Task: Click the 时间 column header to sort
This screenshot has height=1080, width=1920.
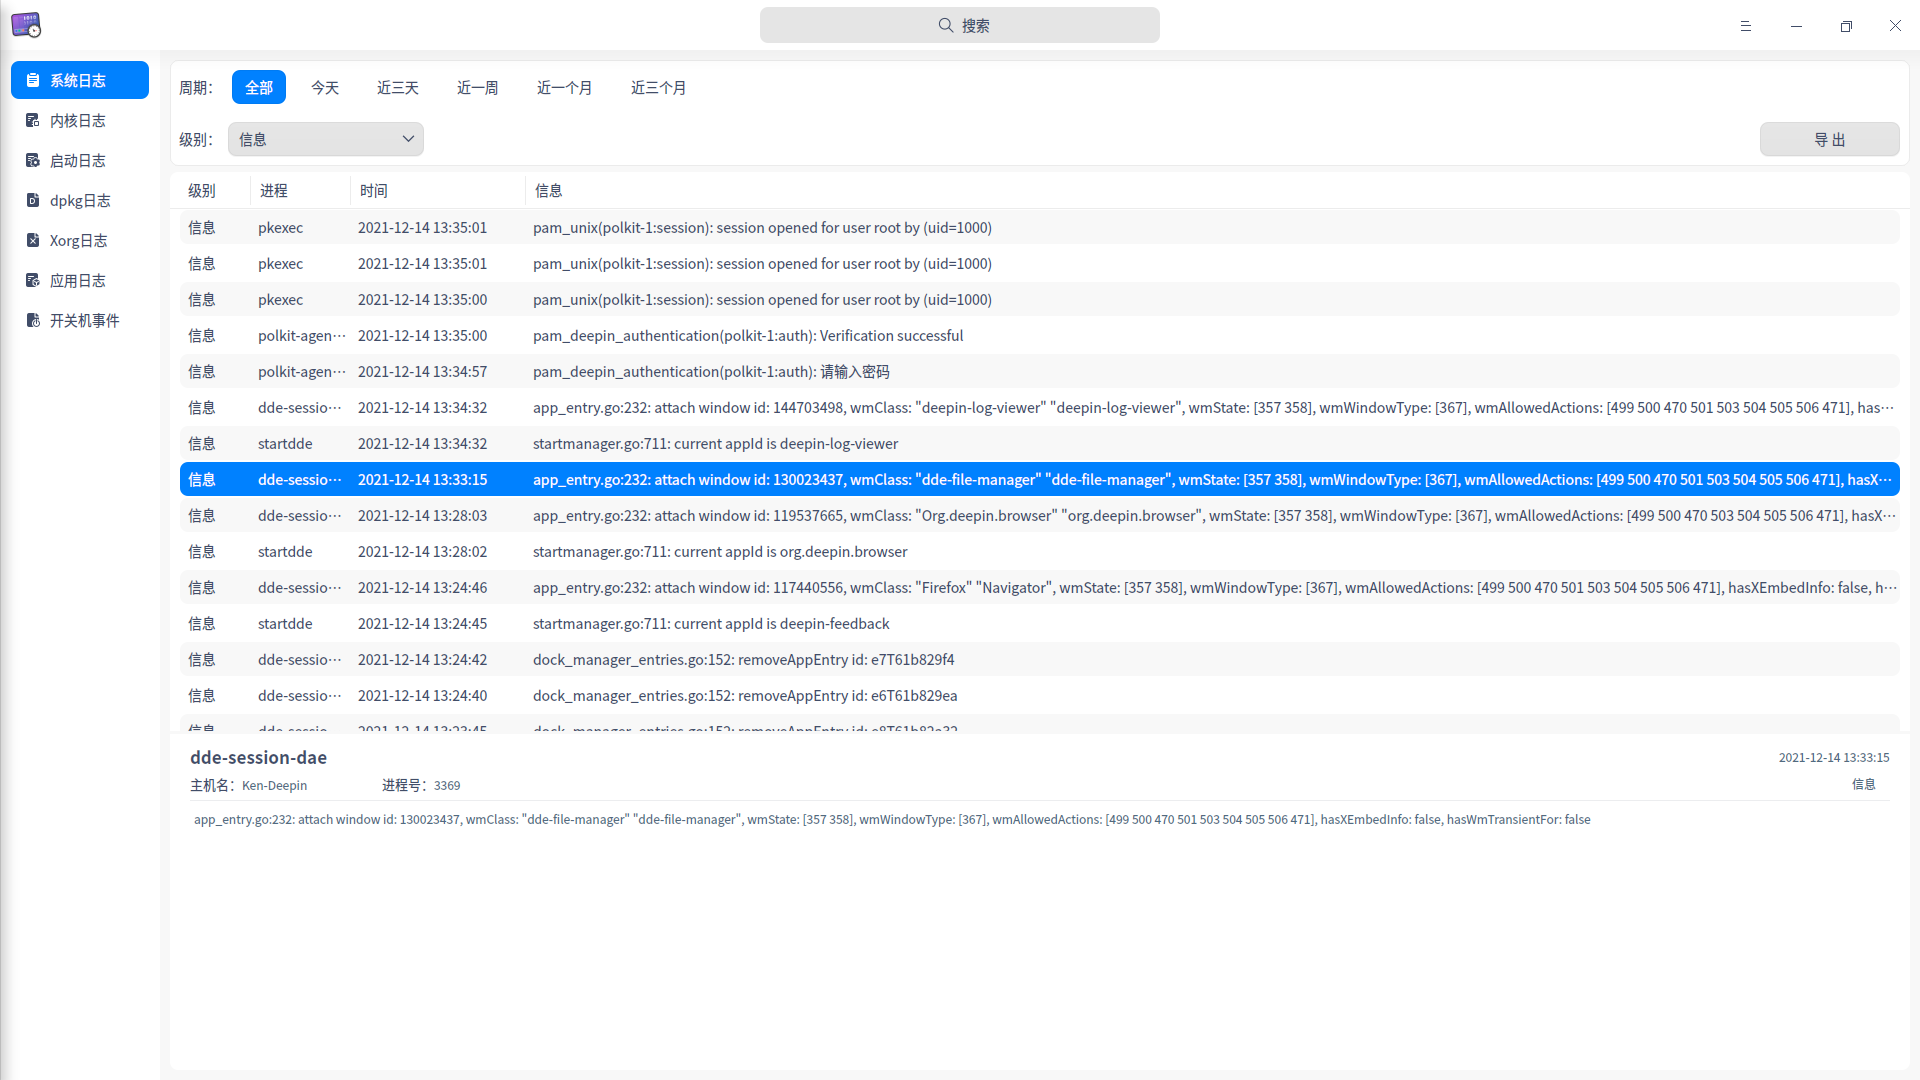Action: point(374,190)
